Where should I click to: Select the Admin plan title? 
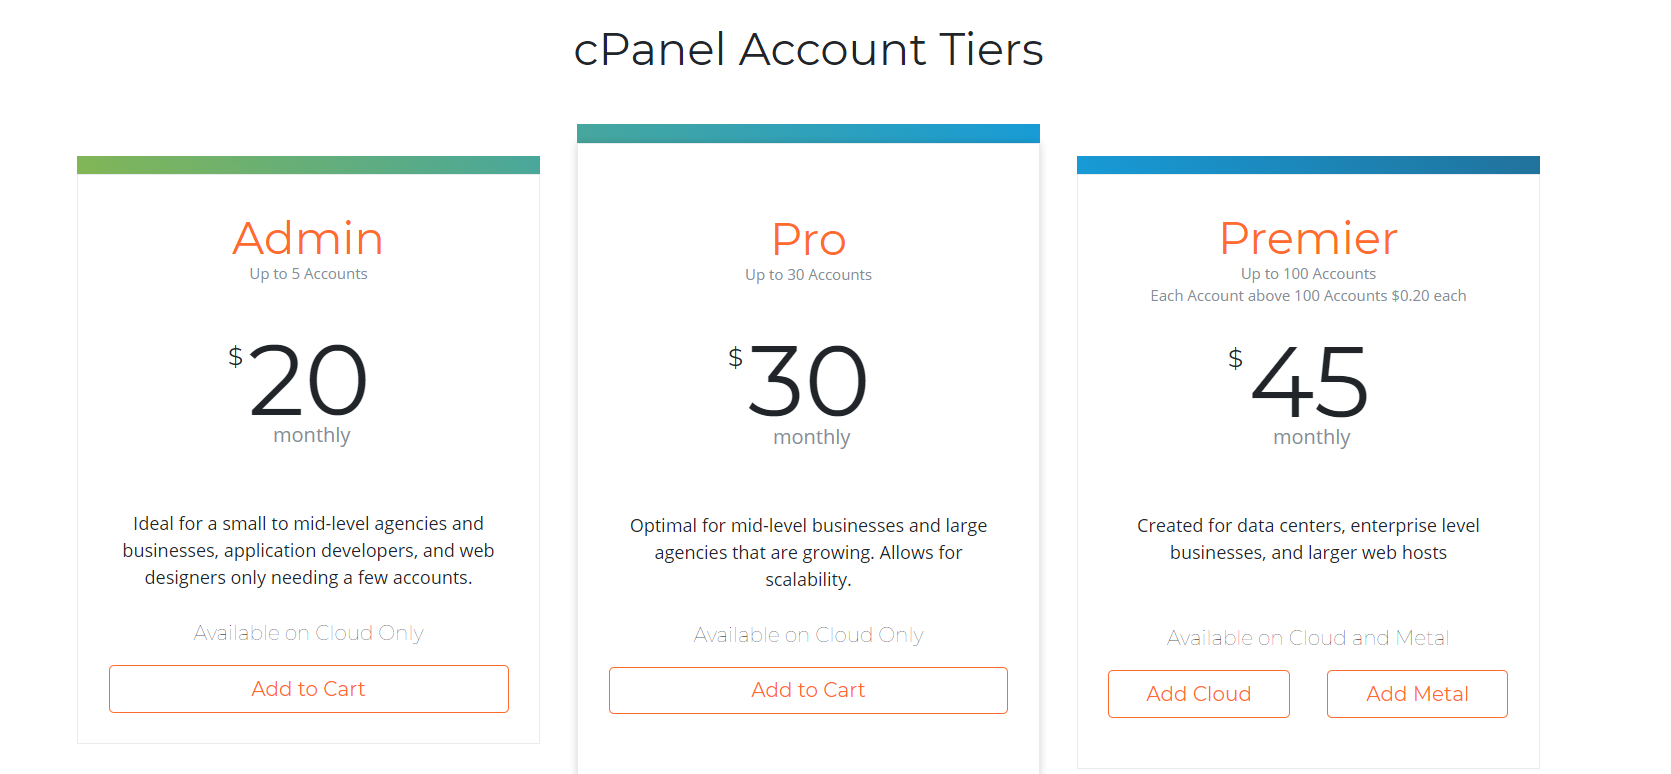click(308, 238)
